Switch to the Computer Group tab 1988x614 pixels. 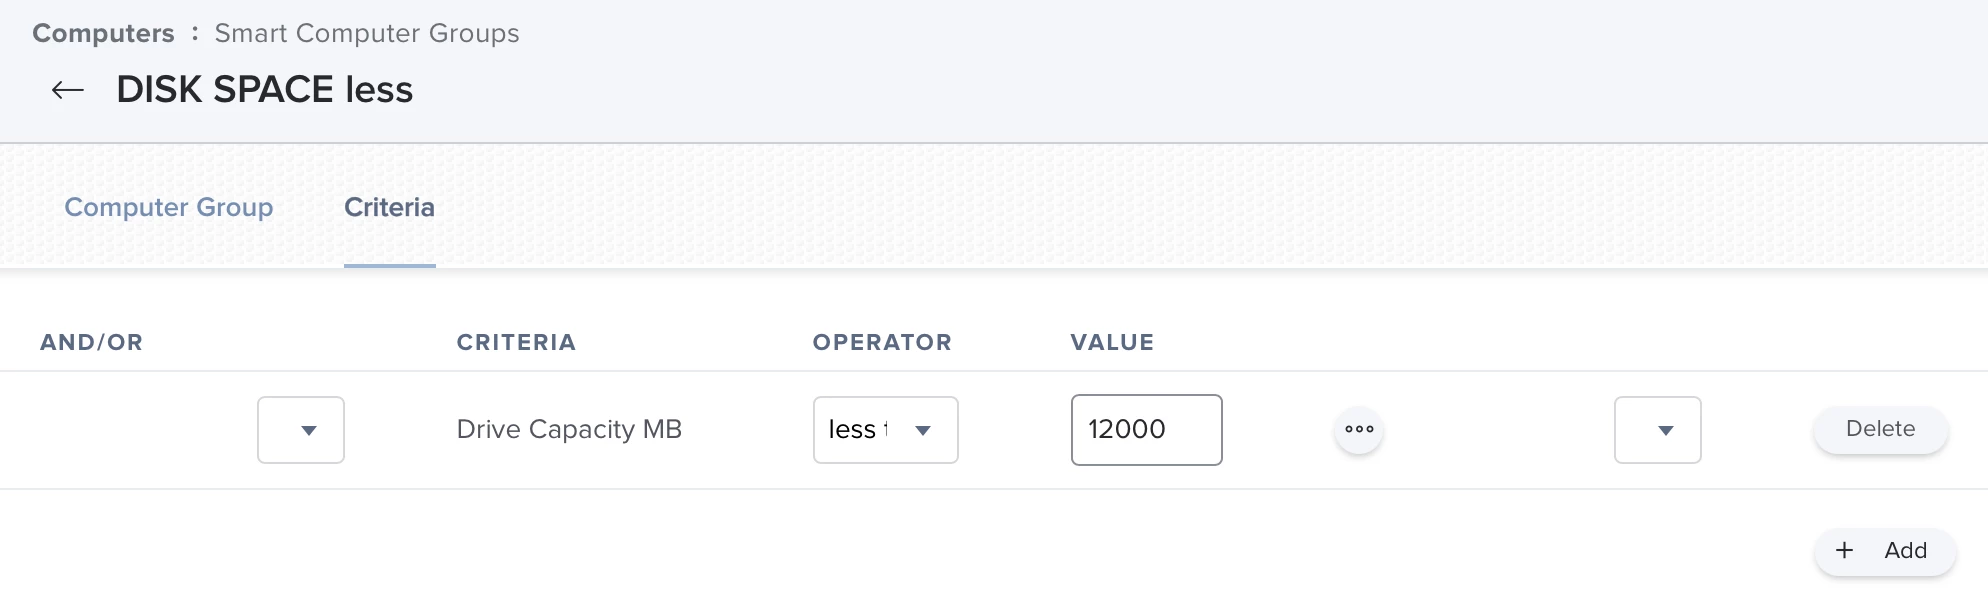point(169,207)
